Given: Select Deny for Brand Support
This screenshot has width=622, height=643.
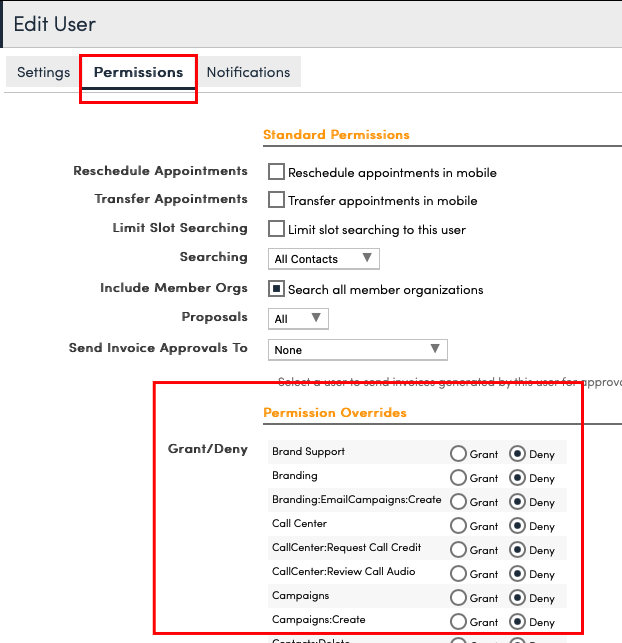Looking at the screenshot, I should pyautogui.click(x=517, y=453).
